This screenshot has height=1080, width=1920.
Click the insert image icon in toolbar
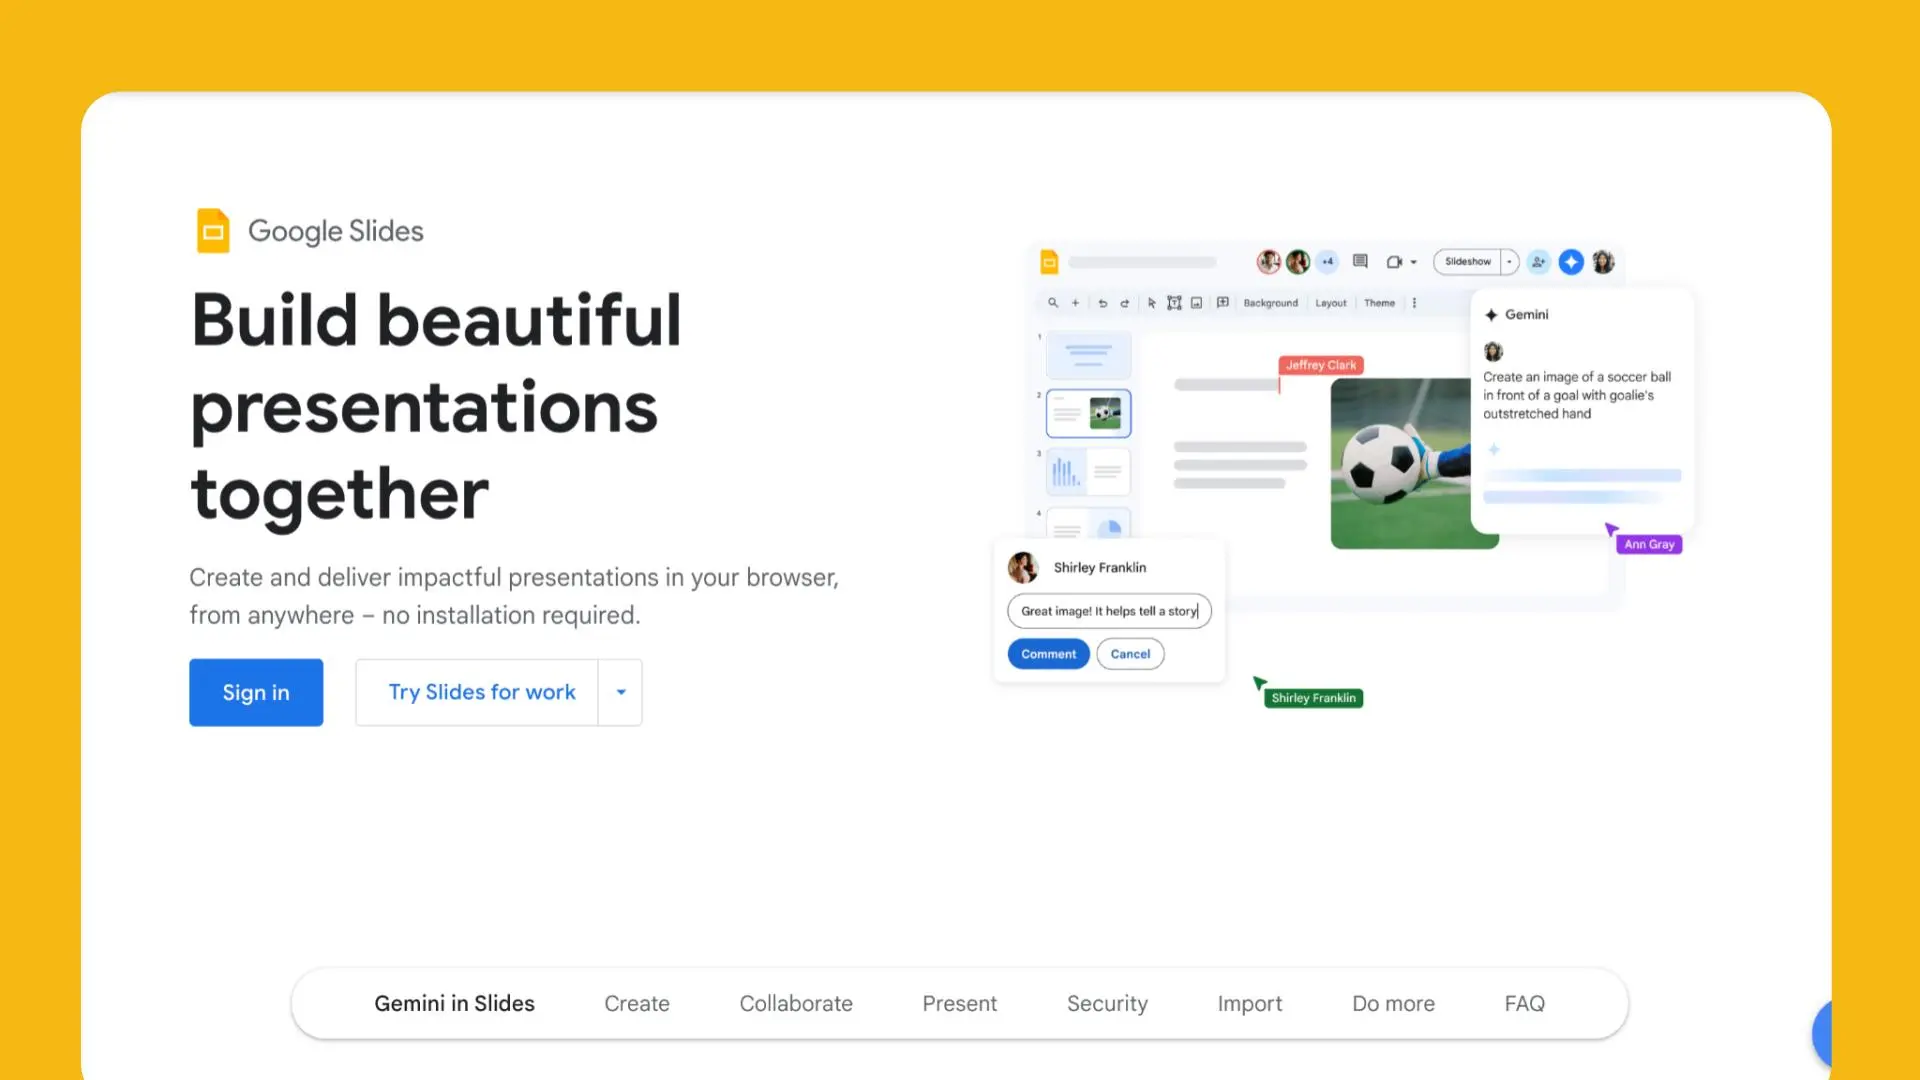coord(1196,303)
